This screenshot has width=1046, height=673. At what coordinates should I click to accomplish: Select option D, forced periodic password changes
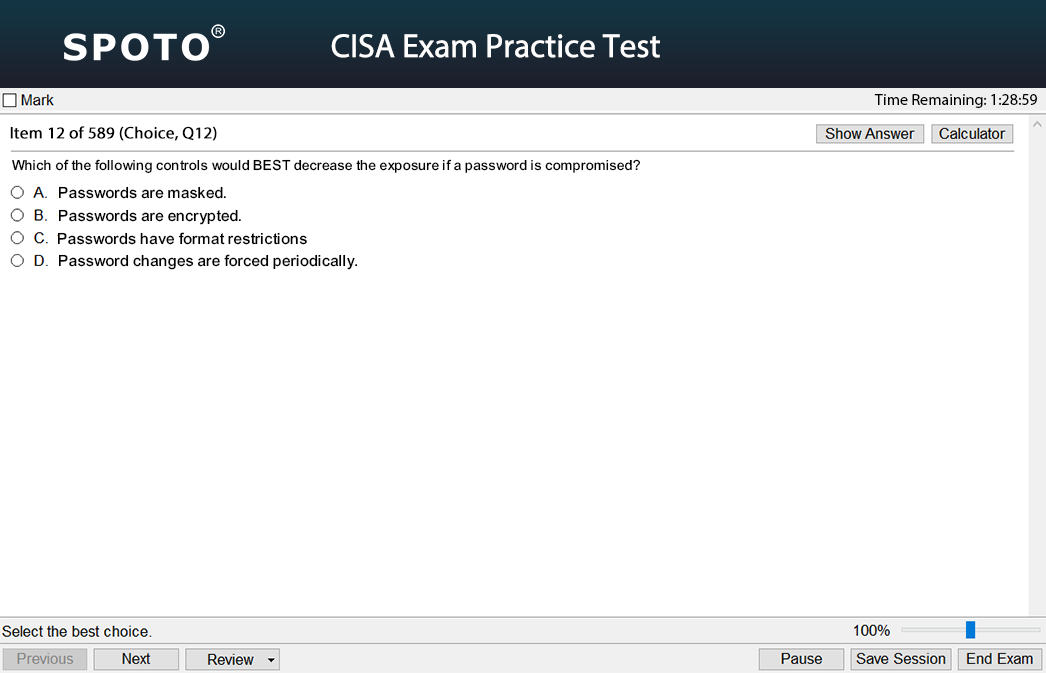coord(17,261)
